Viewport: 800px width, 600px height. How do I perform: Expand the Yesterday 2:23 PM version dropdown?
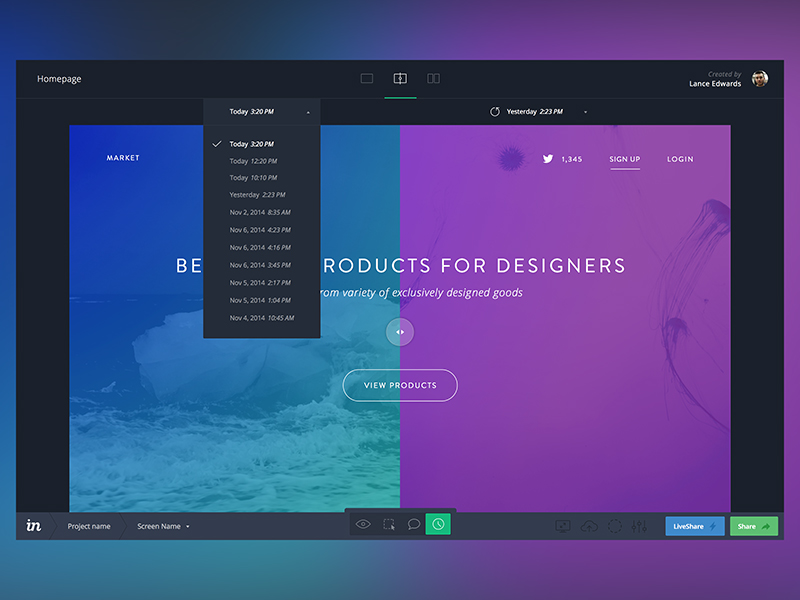[585, 113]
